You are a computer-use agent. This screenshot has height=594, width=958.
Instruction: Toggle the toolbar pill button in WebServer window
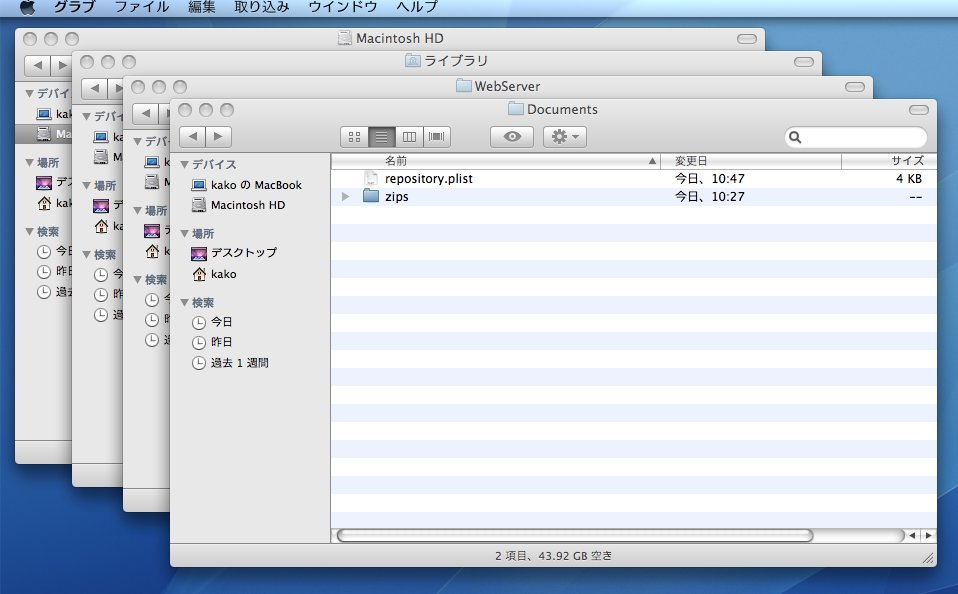[x=855, y=87]
